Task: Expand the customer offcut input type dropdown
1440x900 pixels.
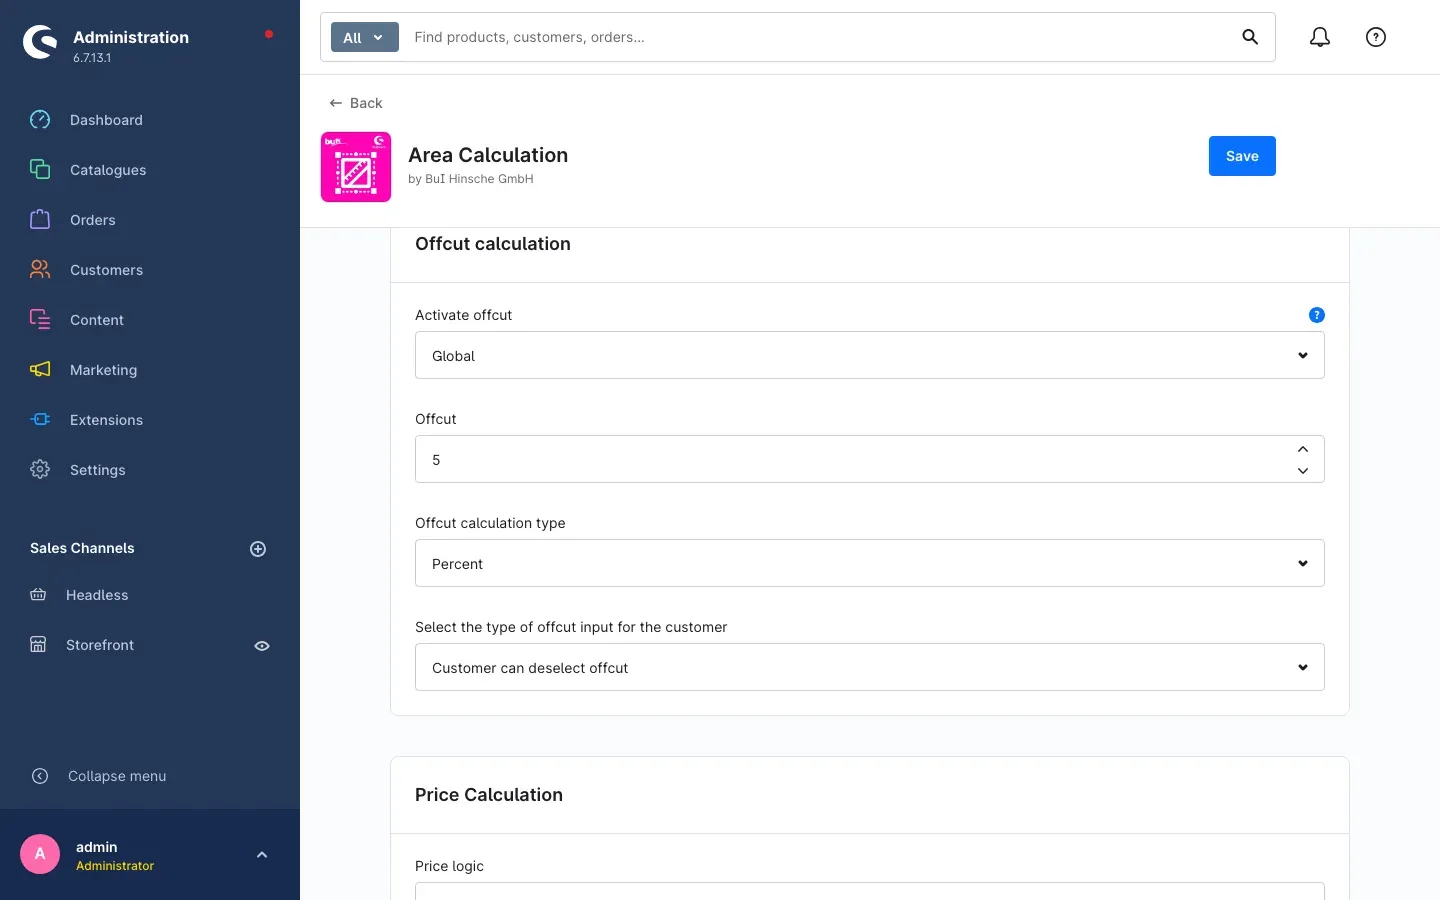Action: 870,667
